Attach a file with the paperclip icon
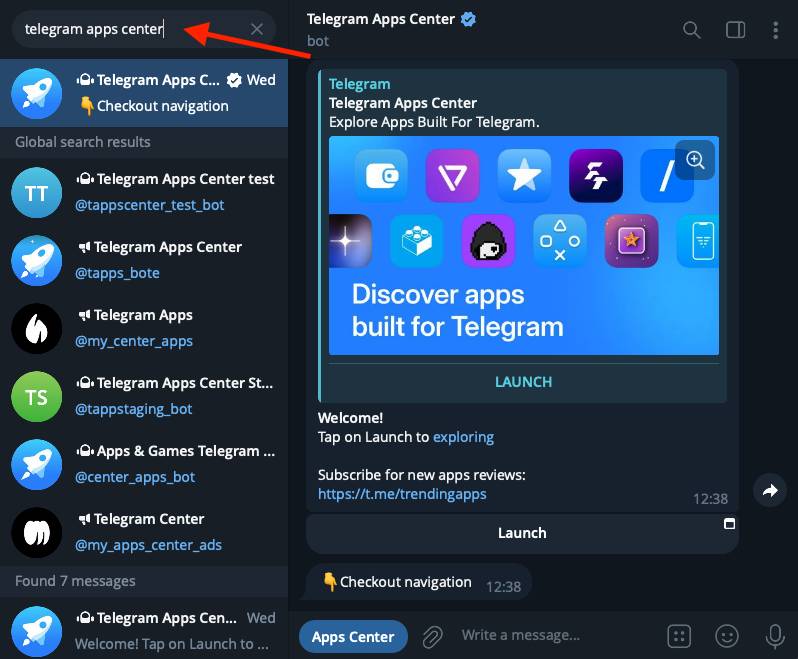 tap(432, 636)
